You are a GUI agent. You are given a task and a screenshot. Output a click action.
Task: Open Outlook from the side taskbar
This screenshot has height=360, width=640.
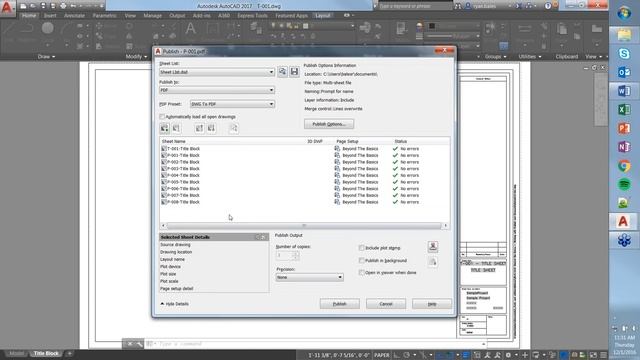(x=624, y=73)
